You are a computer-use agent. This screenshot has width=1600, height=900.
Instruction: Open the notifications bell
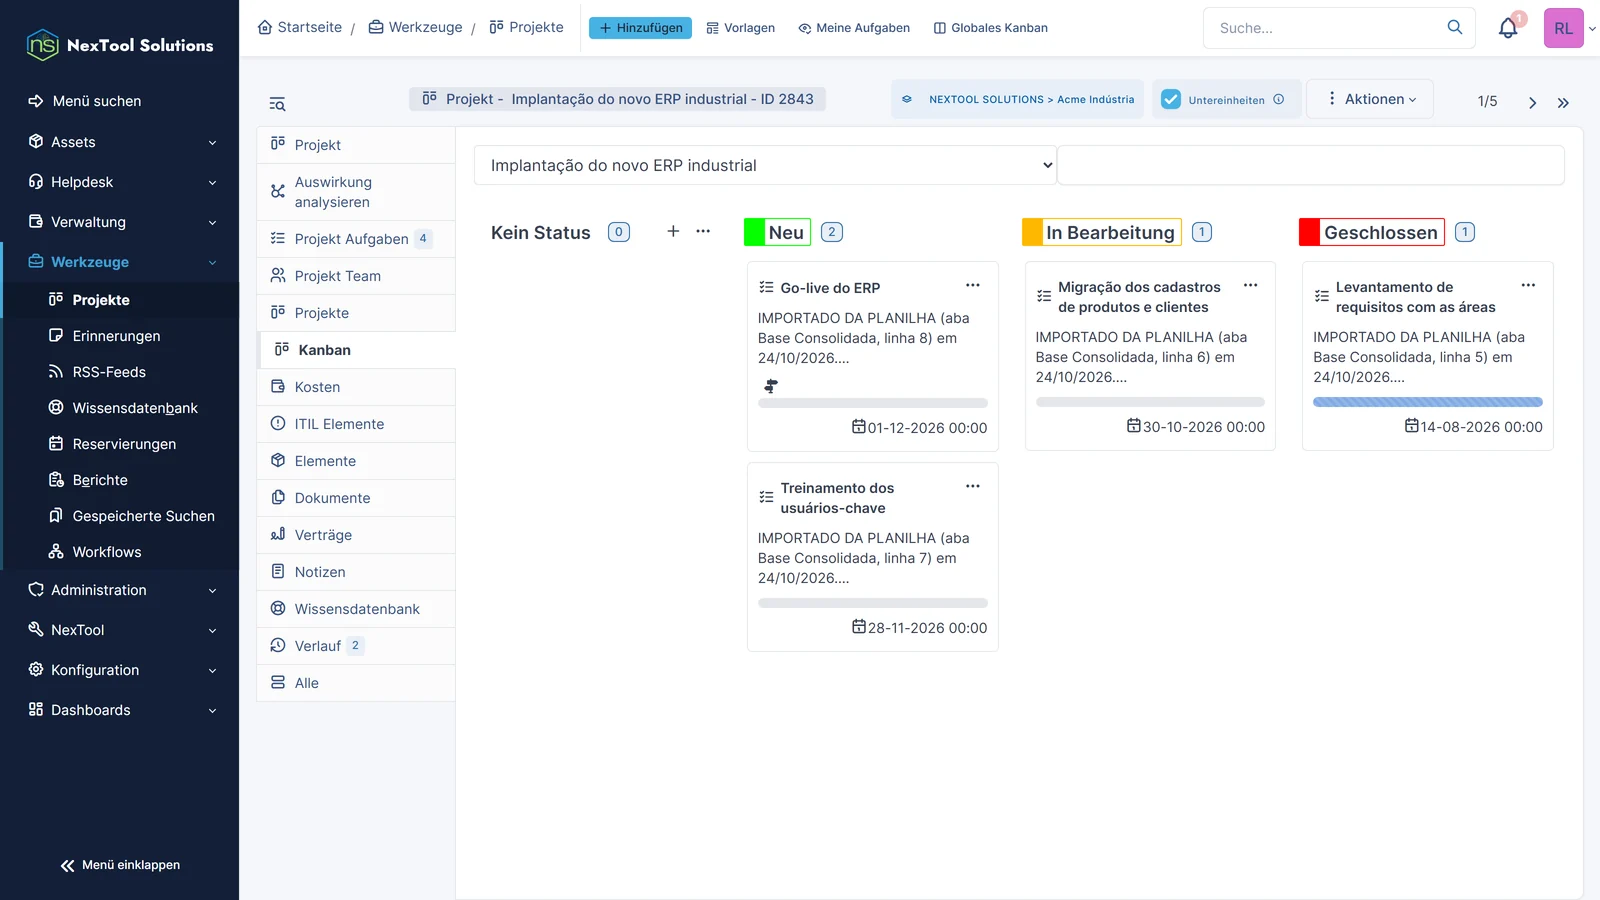coord(1508,28)
